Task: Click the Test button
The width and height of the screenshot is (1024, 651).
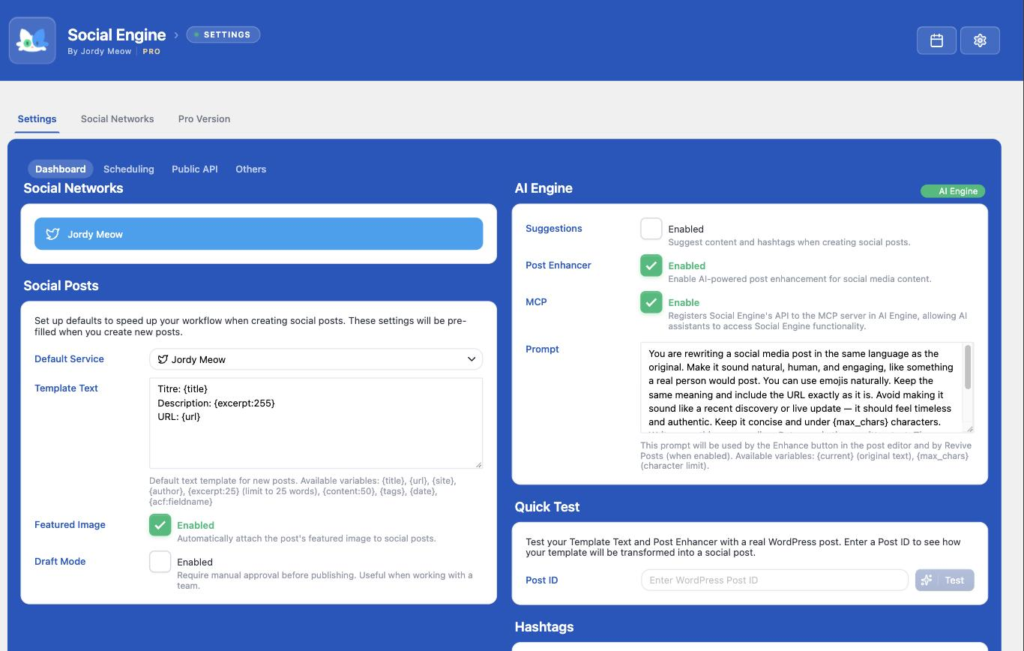Action: click(x=944, y=580)
